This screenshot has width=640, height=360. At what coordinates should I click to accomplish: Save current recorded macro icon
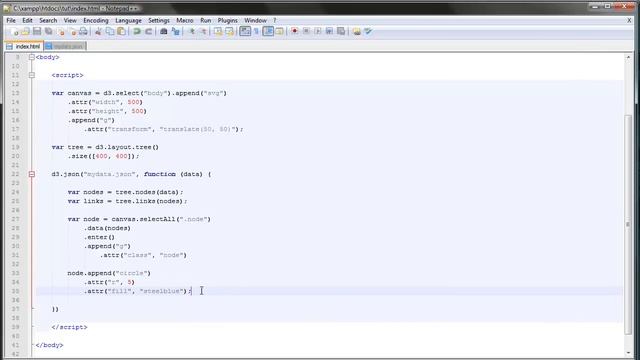coord(341,31)
